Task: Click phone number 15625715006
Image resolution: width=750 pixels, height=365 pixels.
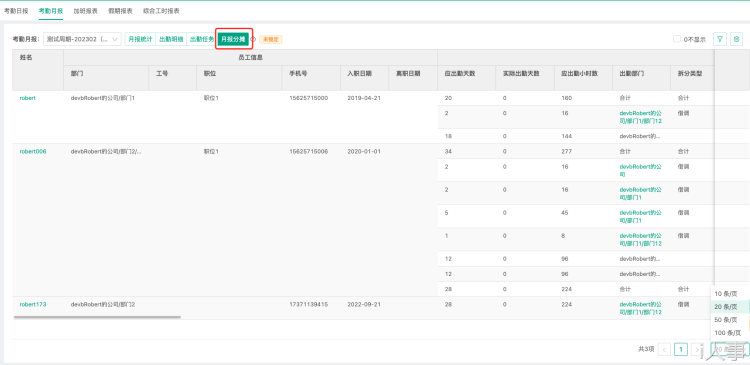Action: pos(309,151)
